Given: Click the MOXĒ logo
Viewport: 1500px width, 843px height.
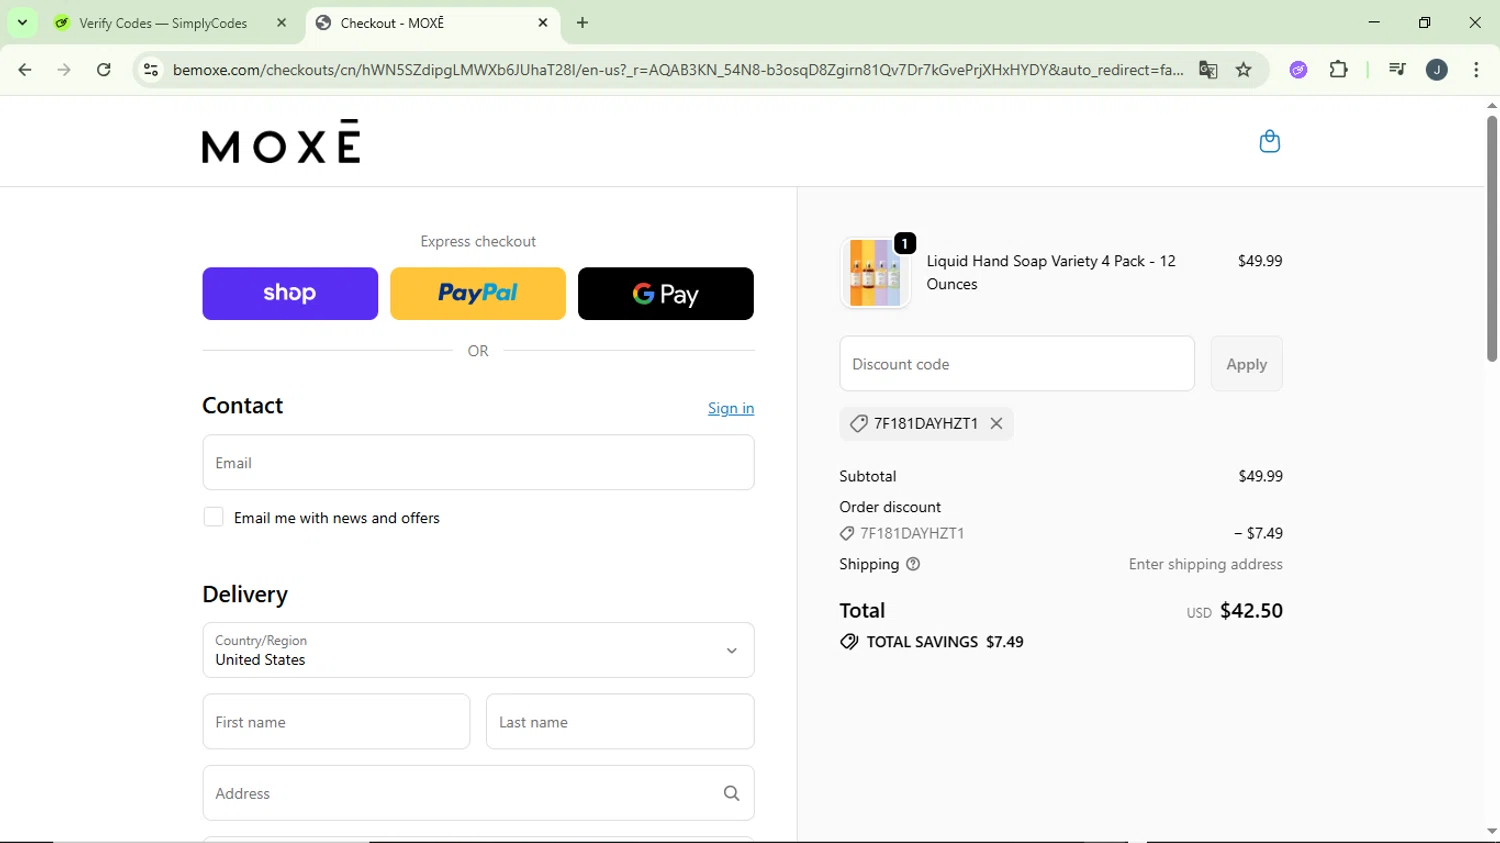Looking at the screenshot, I should (x=281, y=141).
